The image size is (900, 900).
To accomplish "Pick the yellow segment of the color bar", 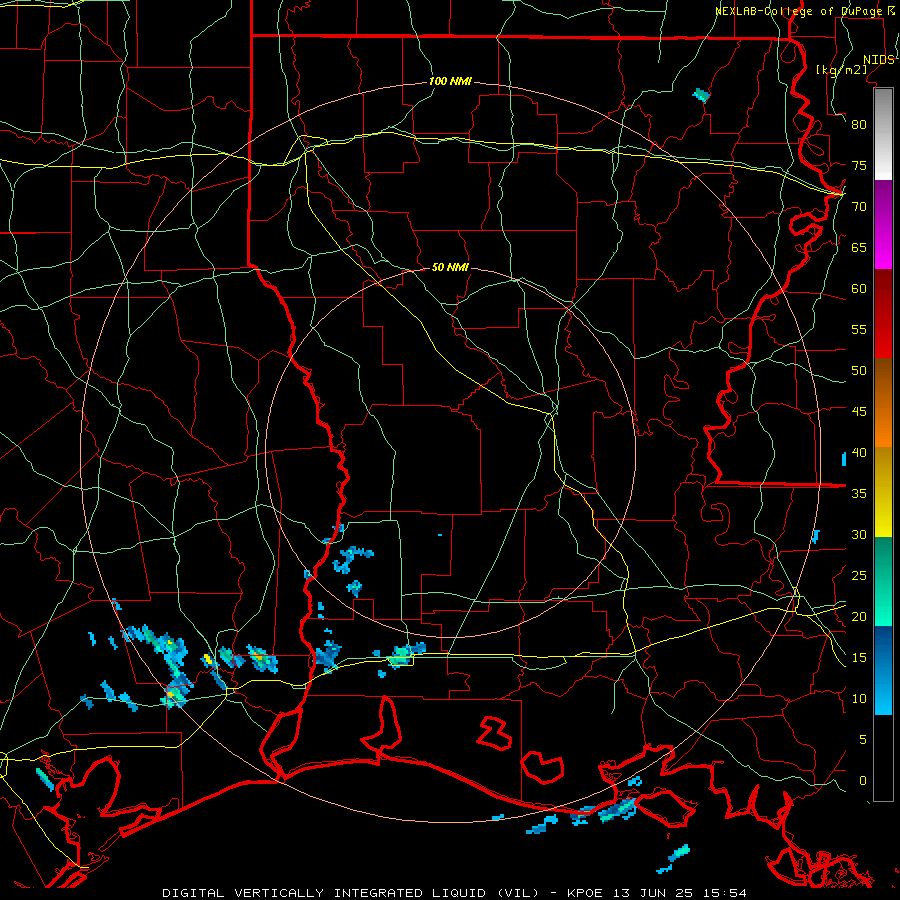I will [x=883, y=492].
